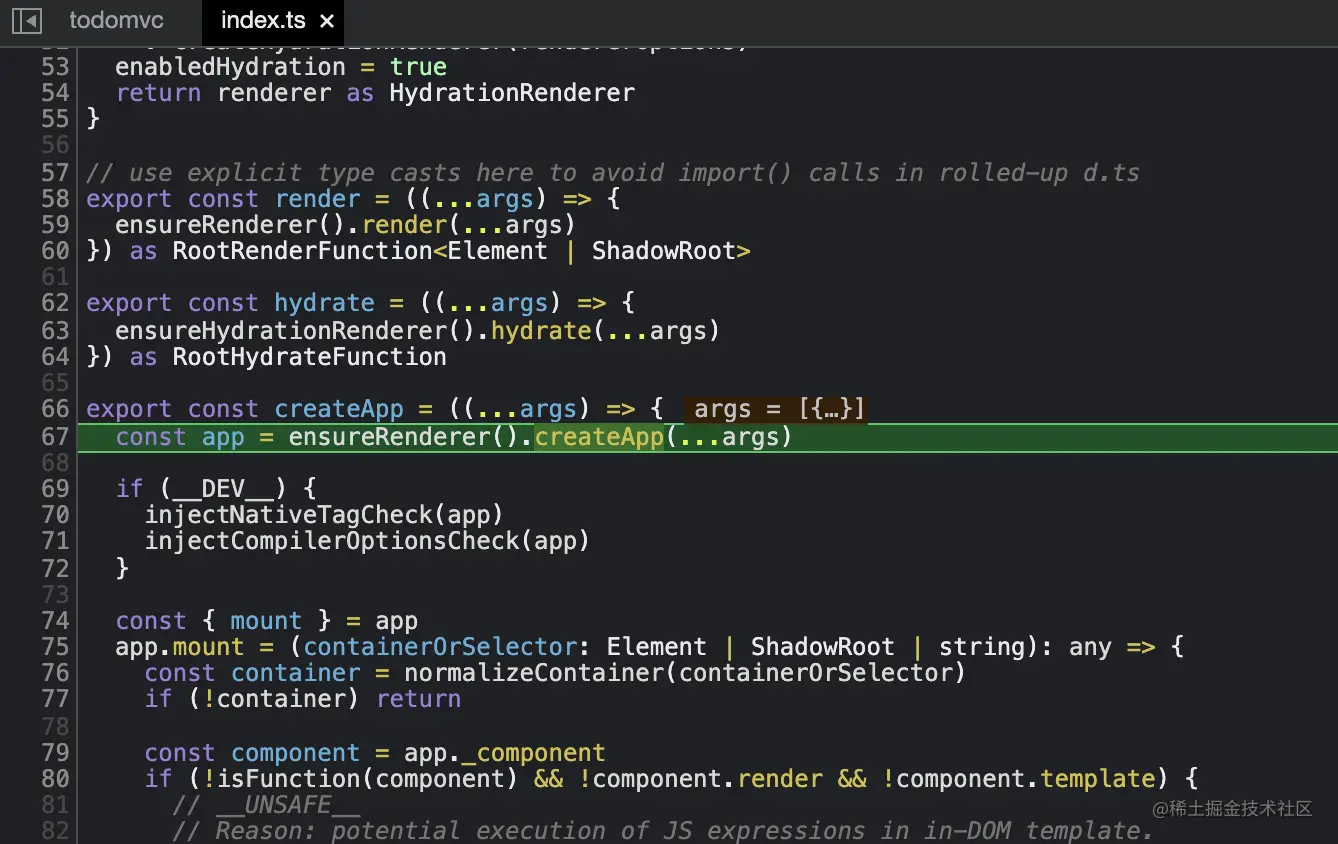Screen dimensions: 1338x844
Task: Click the "template" property on line 80
Action: [1098, 779]
